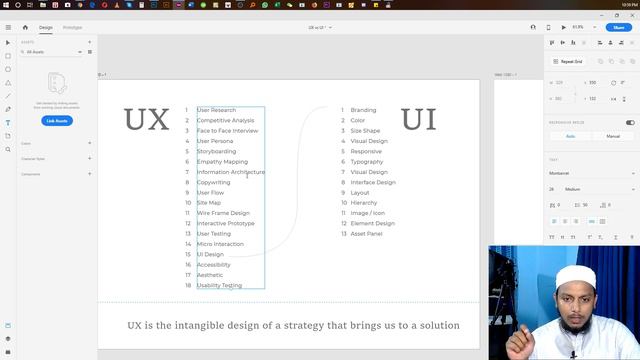Click the Link Assets button
Screen dimensions: 640x360
click(x=57, y=121)
